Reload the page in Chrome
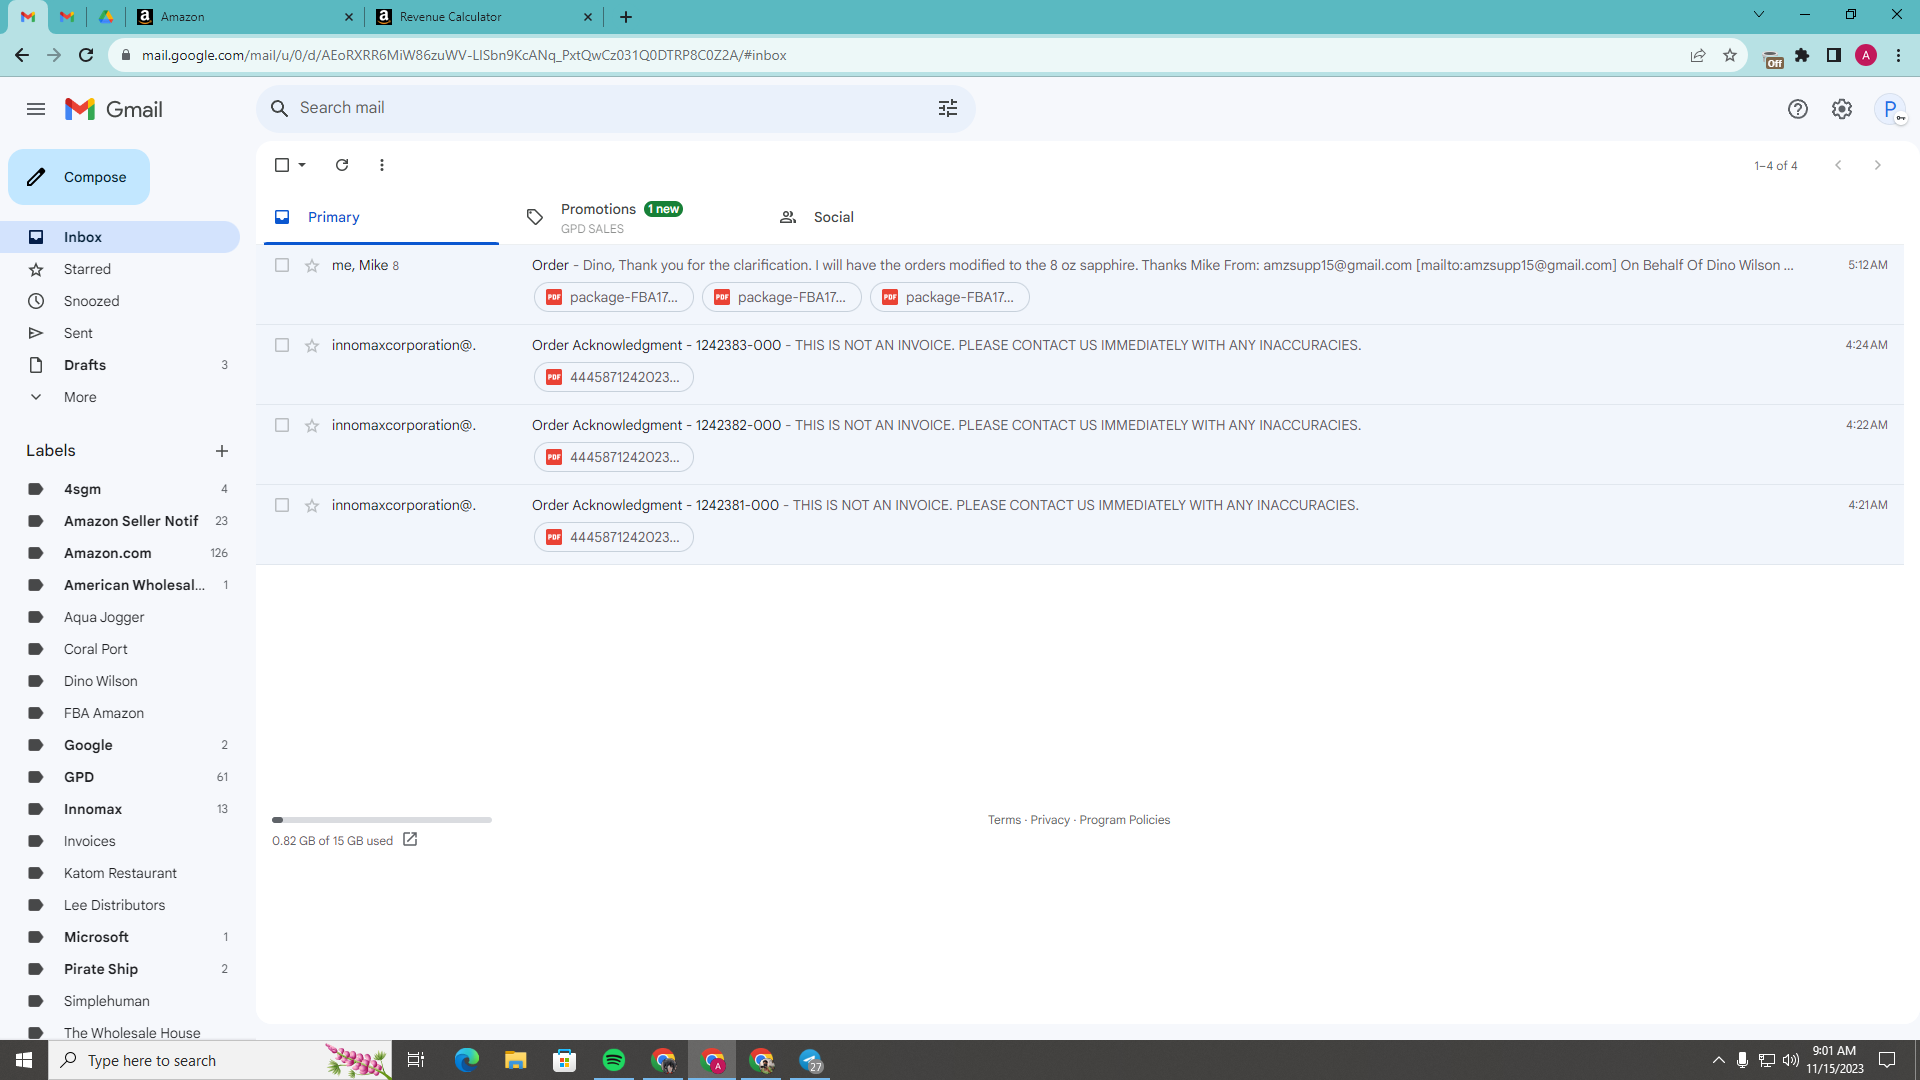 coord(86,55)
